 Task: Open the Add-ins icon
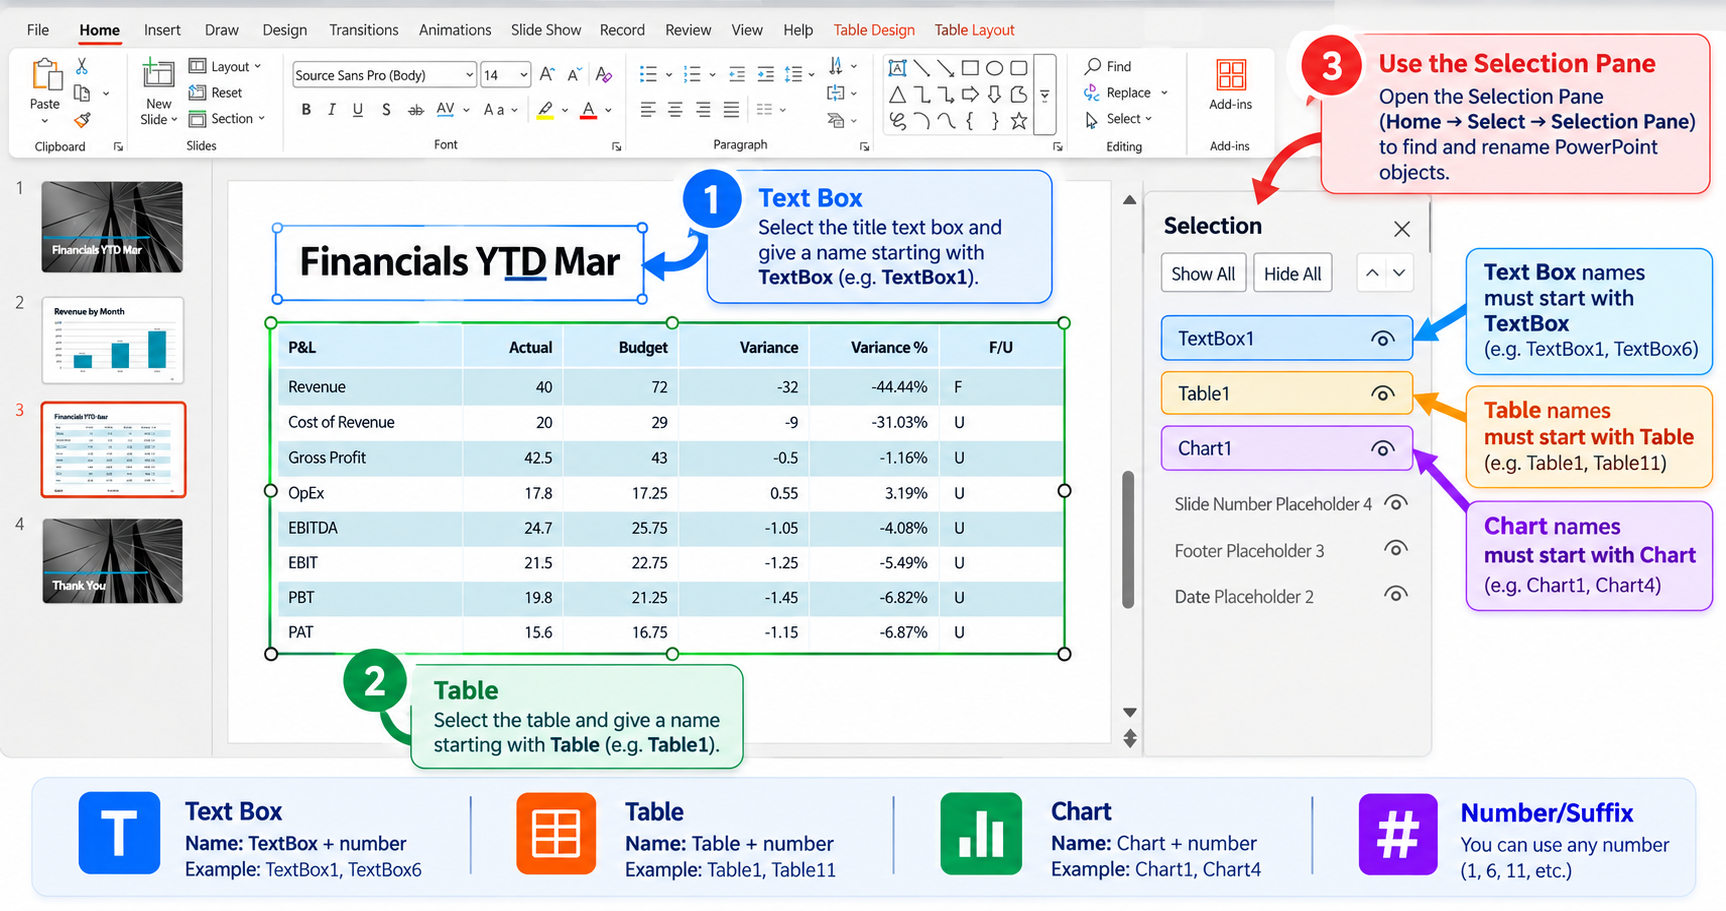1231,75
